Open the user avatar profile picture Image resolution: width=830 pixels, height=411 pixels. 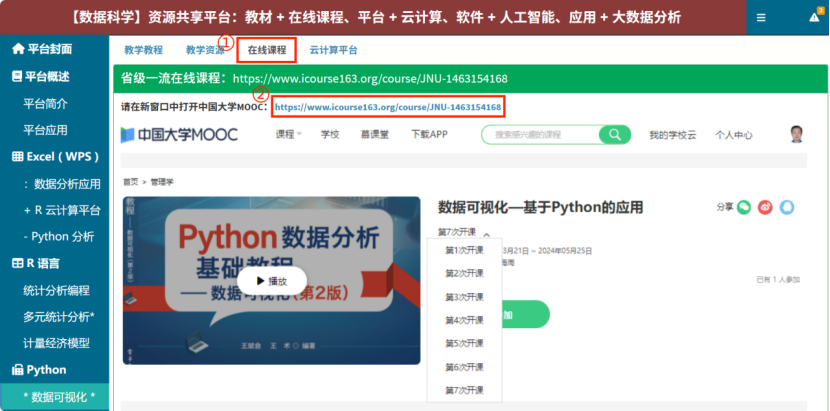coord(796,135)
